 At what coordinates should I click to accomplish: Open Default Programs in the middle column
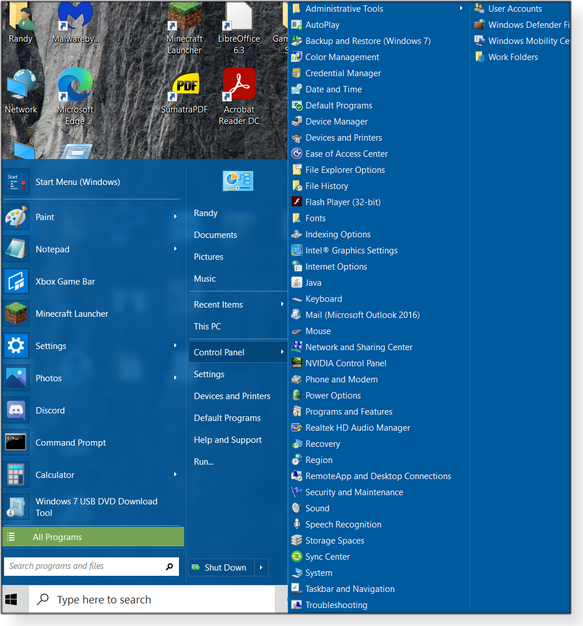(x=227, y=418)
